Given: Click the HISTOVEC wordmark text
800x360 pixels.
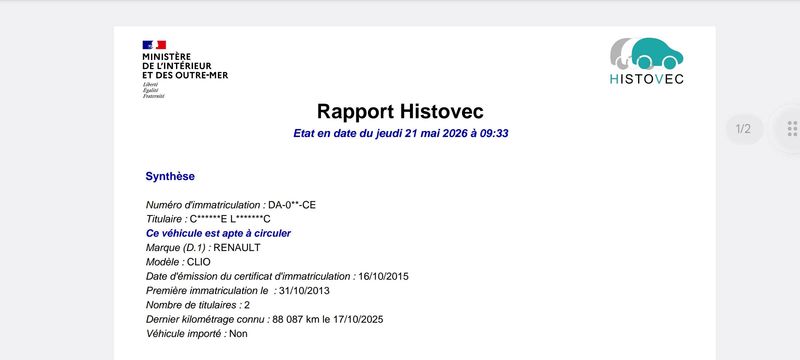Looking at the screenshot, I should [646, 79].
